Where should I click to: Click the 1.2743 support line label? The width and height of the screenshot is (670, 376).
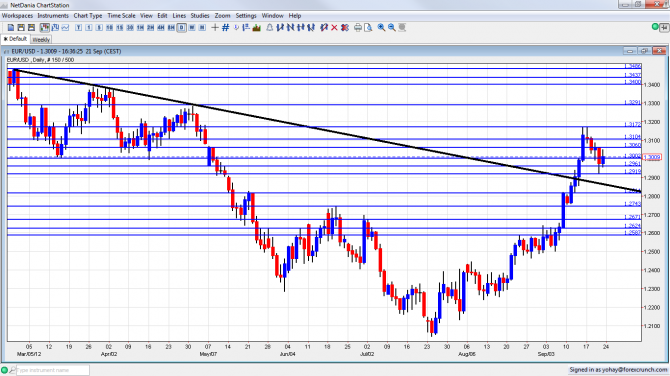[x=632, y=204]
